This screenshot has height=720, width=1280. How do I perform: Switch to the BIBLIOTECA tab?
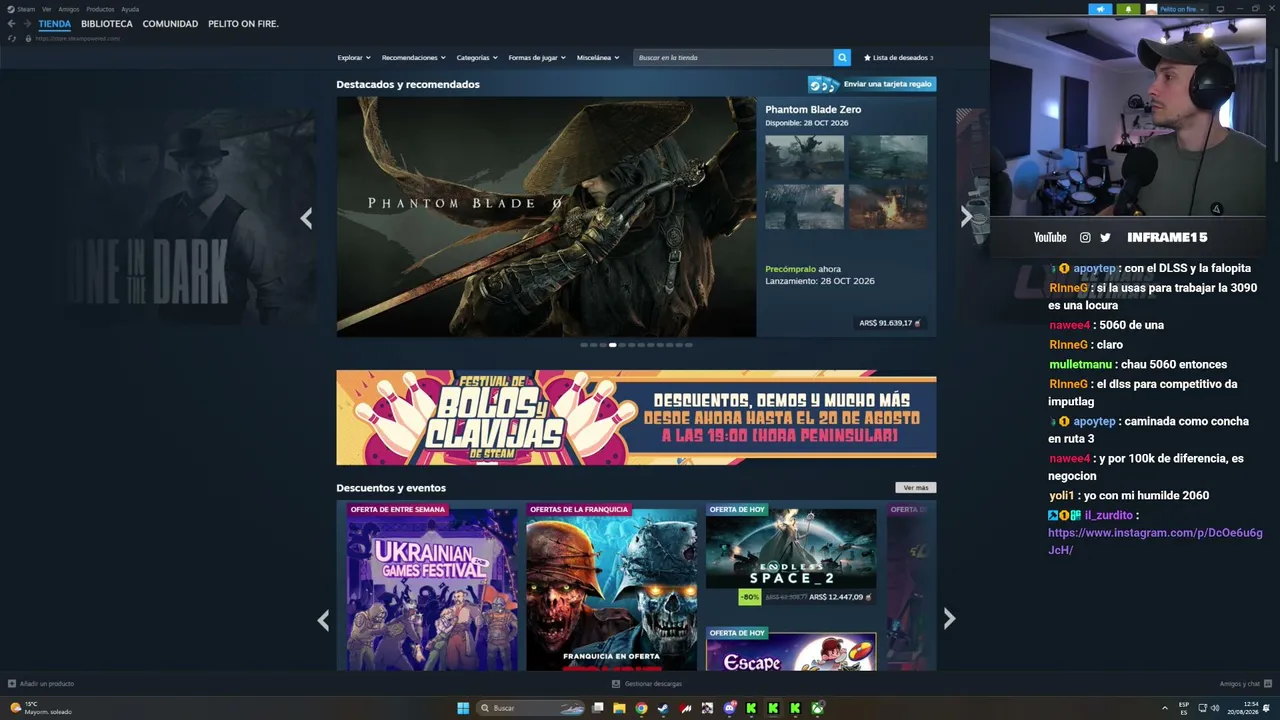pyautogui.click(x=107, y=24)
